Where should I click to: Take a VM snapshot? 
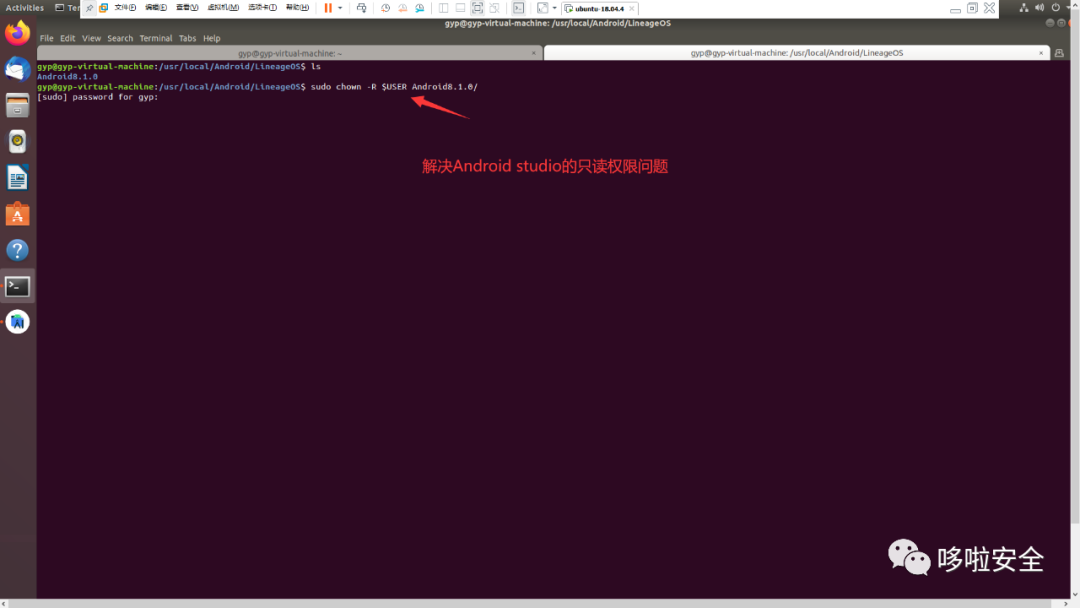[x=386, y=8]
